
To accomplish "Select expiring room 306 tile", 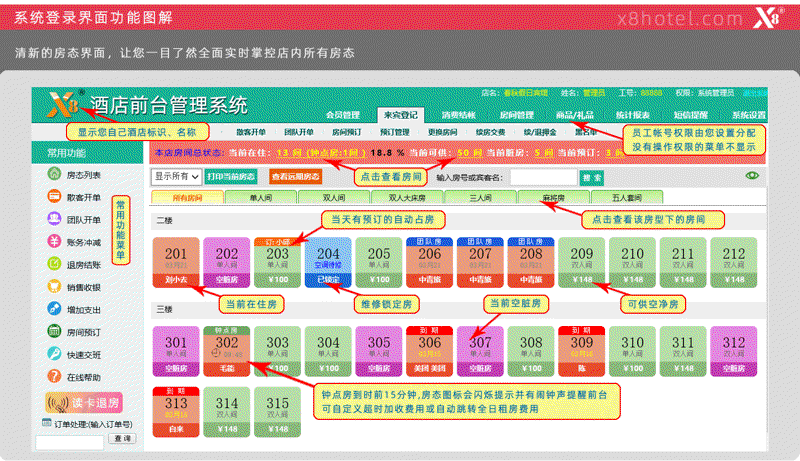I will (430, 351).
